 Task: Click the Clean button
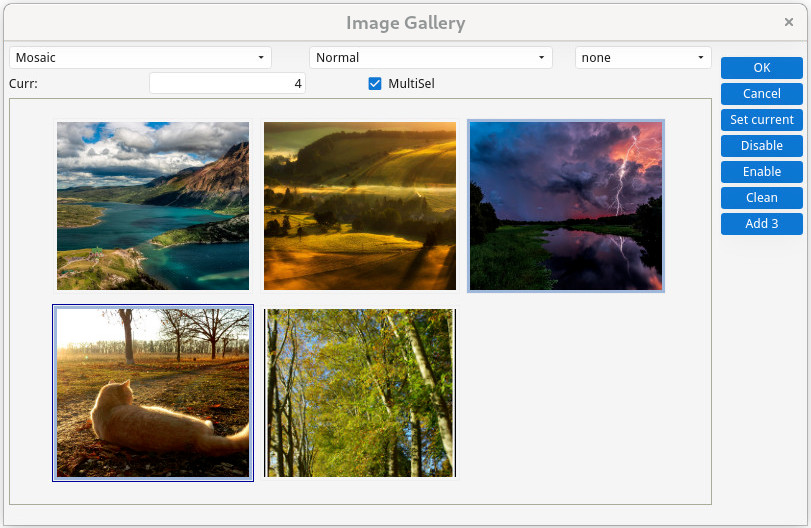pos(761,198)
